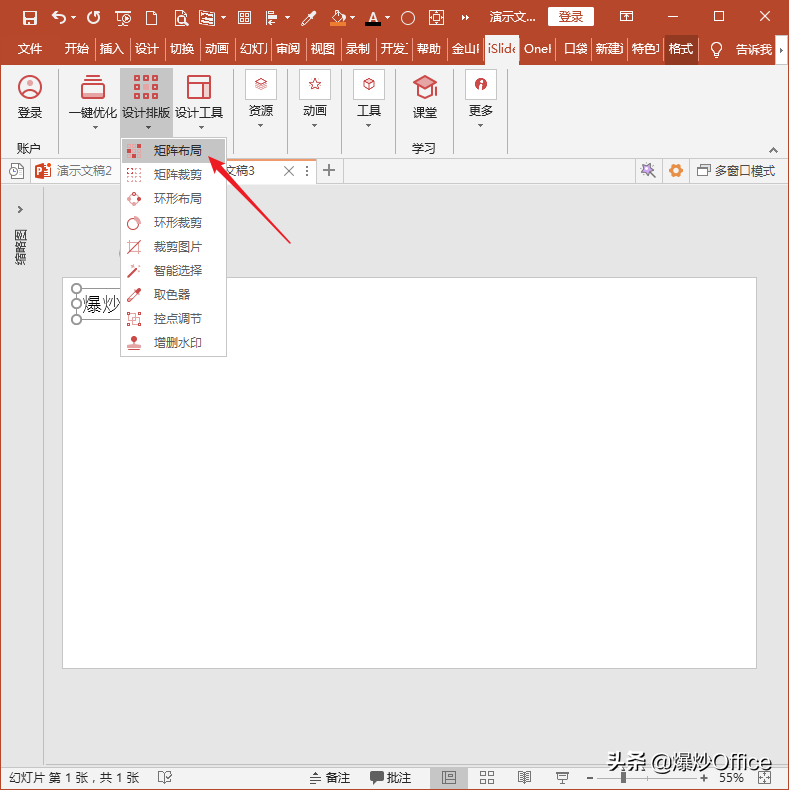Click the 登录 button in title bar
This screenshot has width=789, height=790.
point(570,17)
